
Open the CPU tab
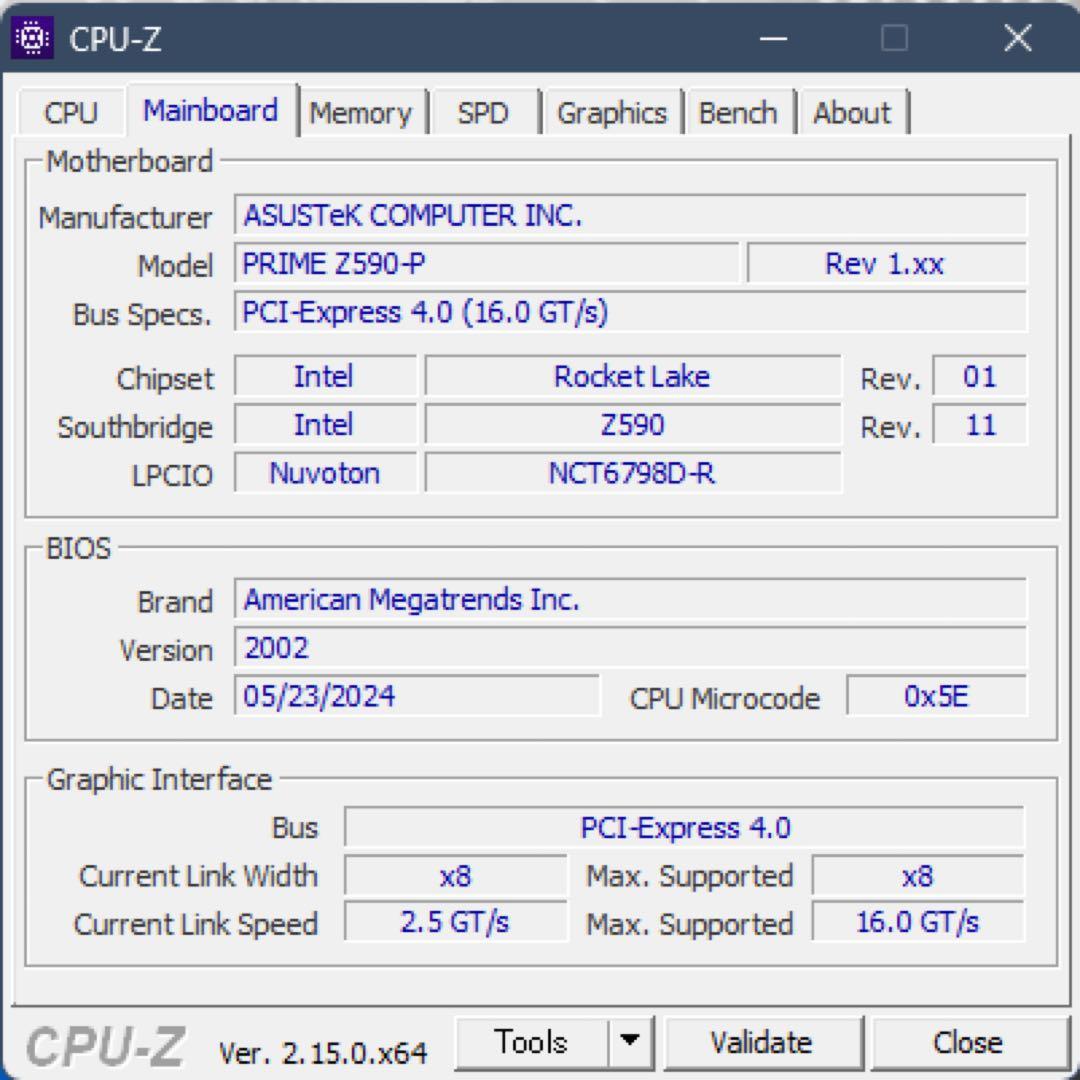(71, 112)
